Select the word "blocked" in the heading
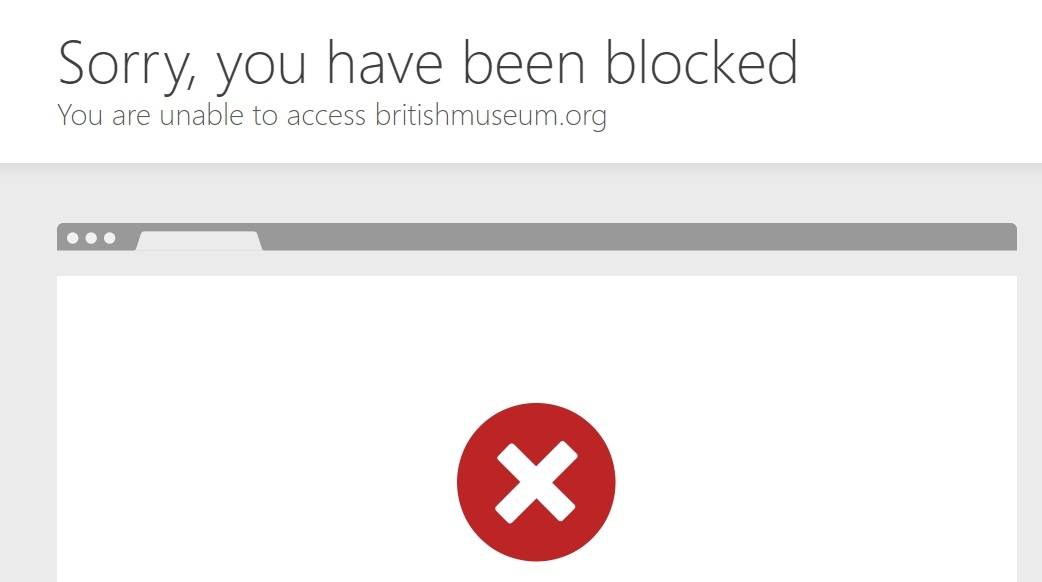 coord(701,62)
